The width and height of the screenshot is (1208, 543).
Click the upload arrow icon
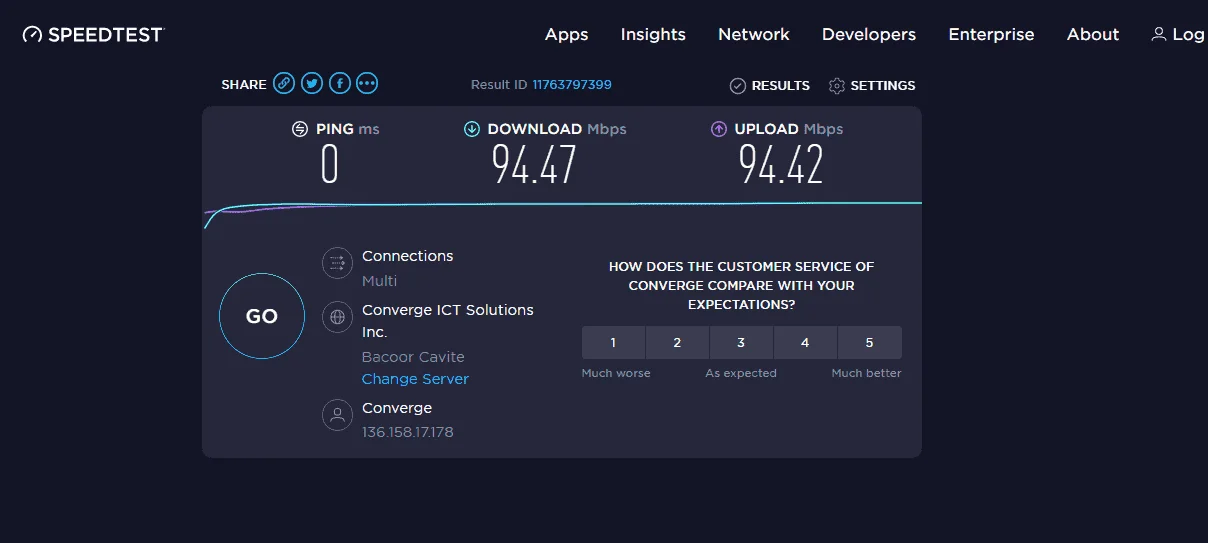click(x=718, y=129)
